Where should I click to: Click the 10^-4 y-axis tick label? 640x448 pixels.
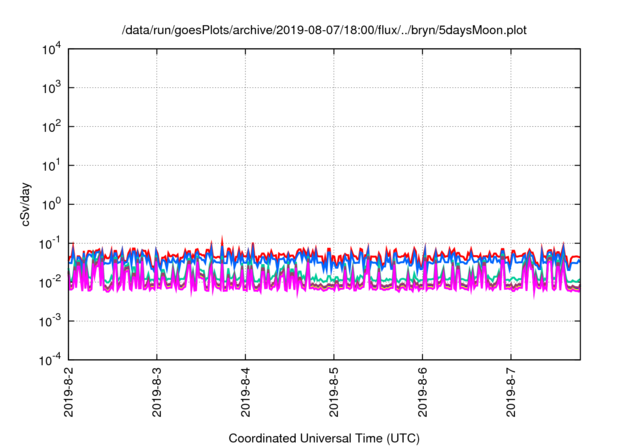[49, 360]
